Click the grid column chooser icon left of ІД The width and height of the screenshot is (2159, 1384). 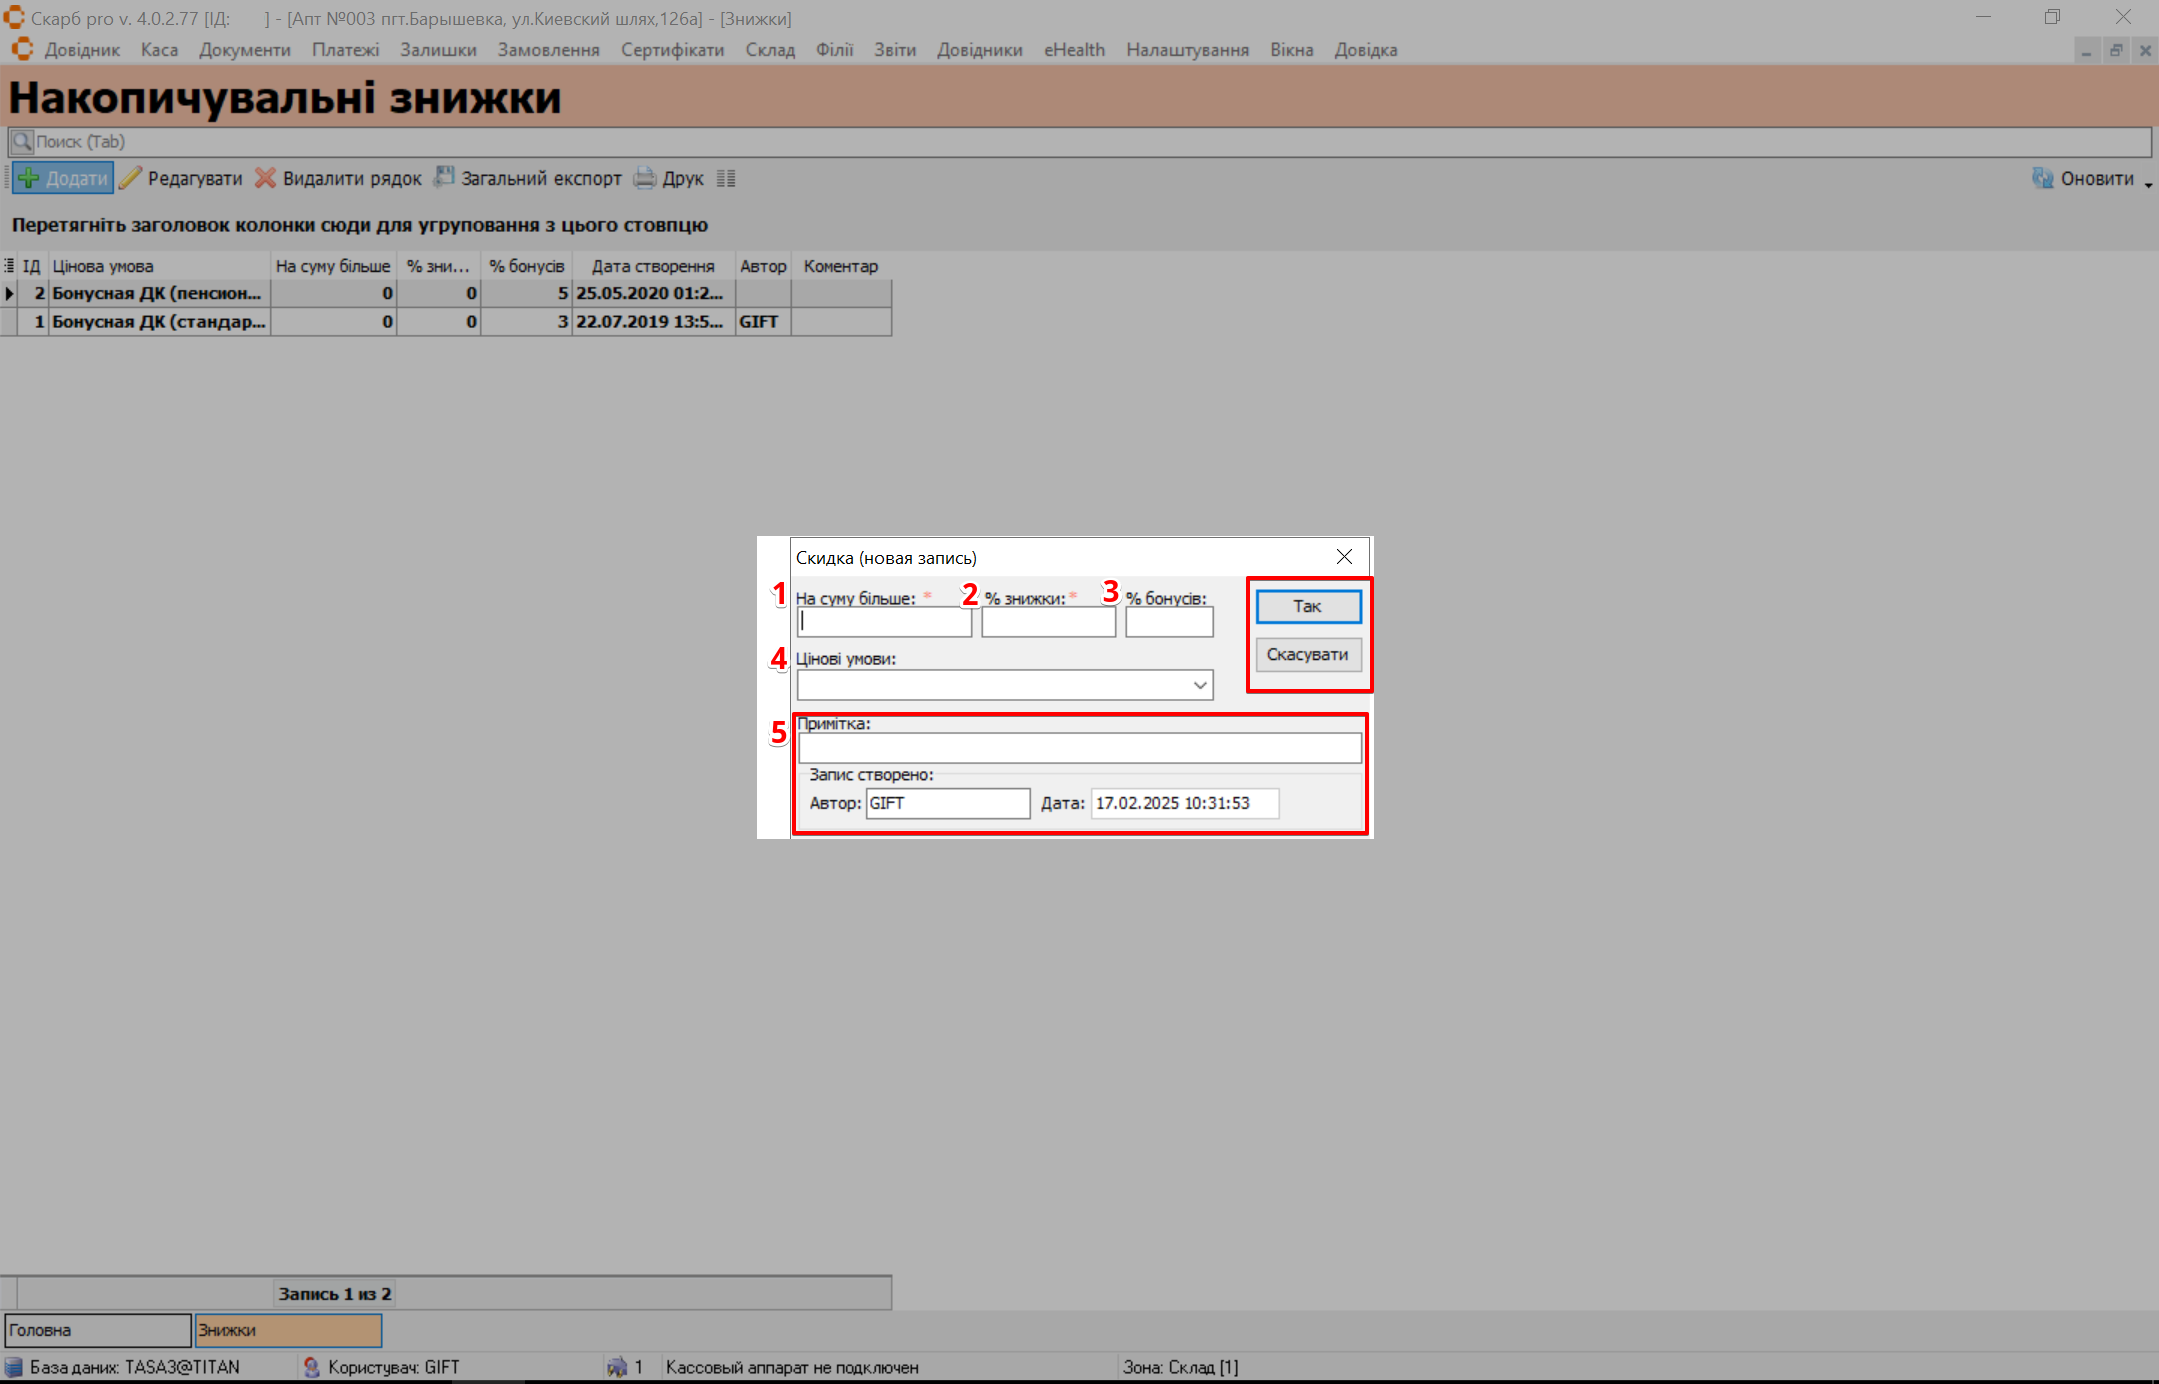[9, 266]
